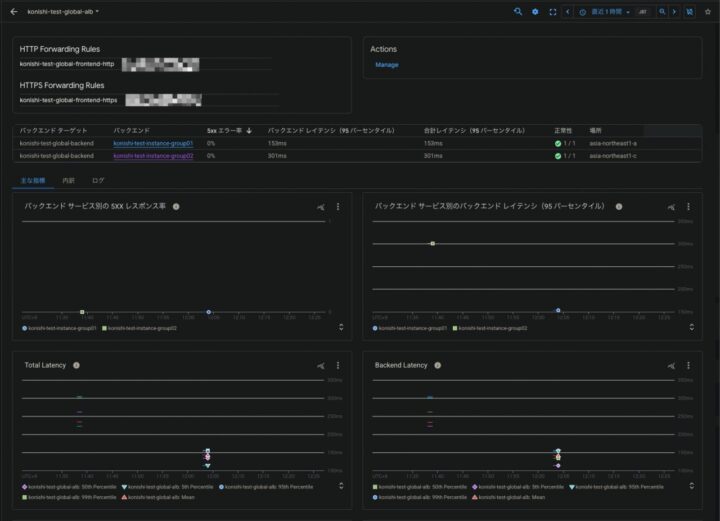Click the Manage link under Actions
720x521 pixels.
tap(386, 65)
